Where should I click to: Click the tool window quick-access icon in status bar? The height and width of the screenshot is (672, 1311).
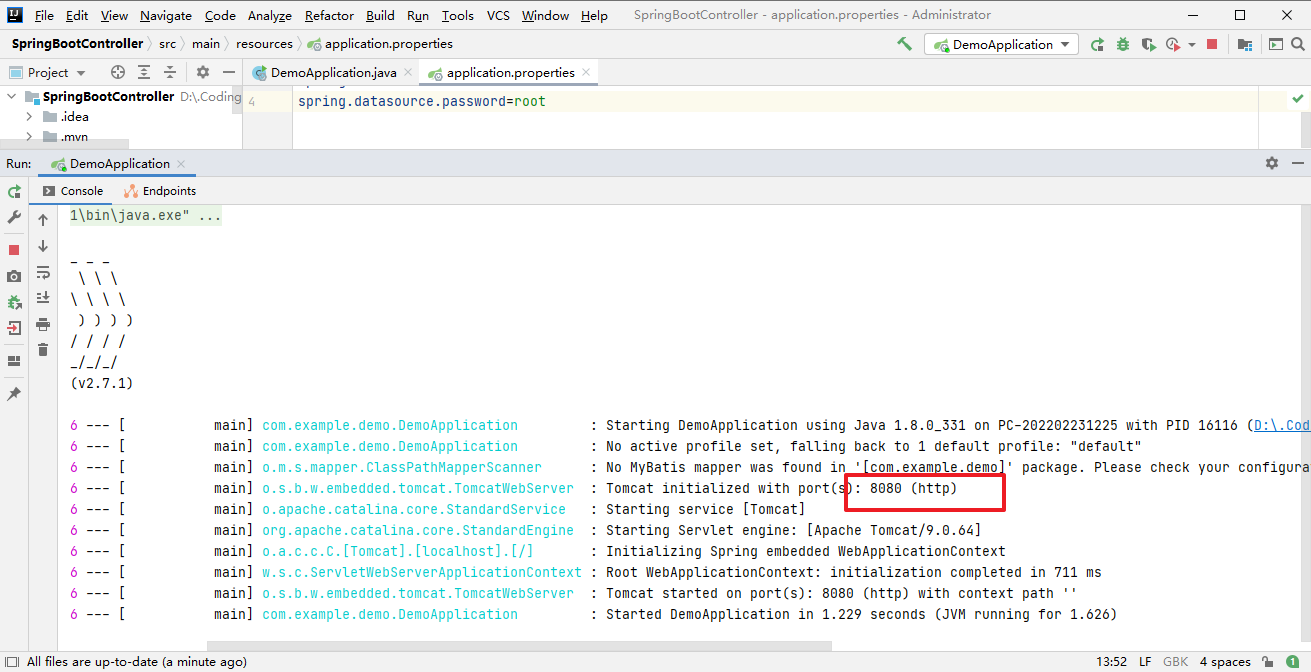12,661
